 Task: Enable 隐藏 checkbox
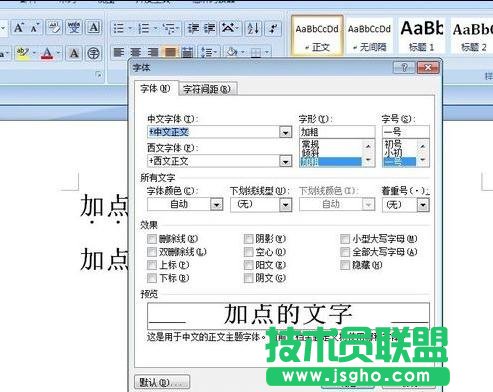(345, 265)
